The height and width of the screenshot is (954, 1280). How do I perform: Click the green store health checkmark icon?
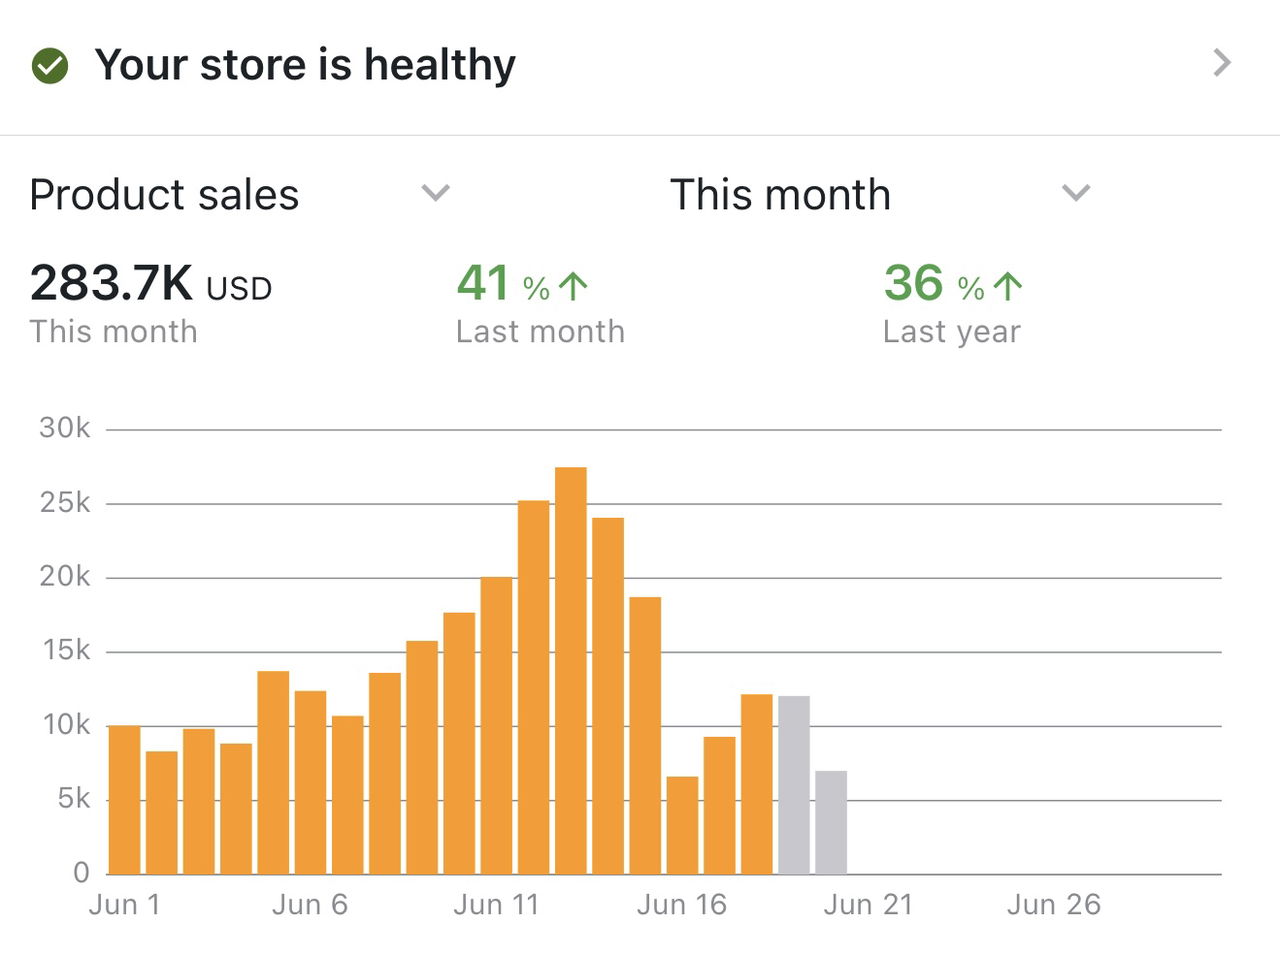[x=50, y=66]
